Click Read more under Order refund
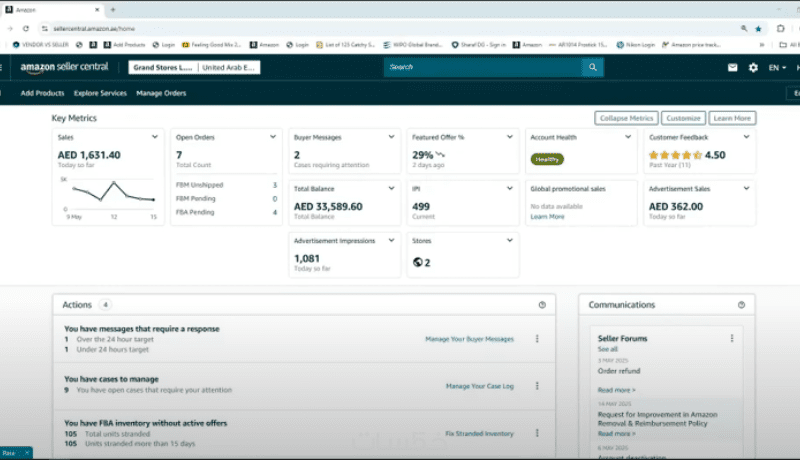800x460 pixels. click(616, 390)
